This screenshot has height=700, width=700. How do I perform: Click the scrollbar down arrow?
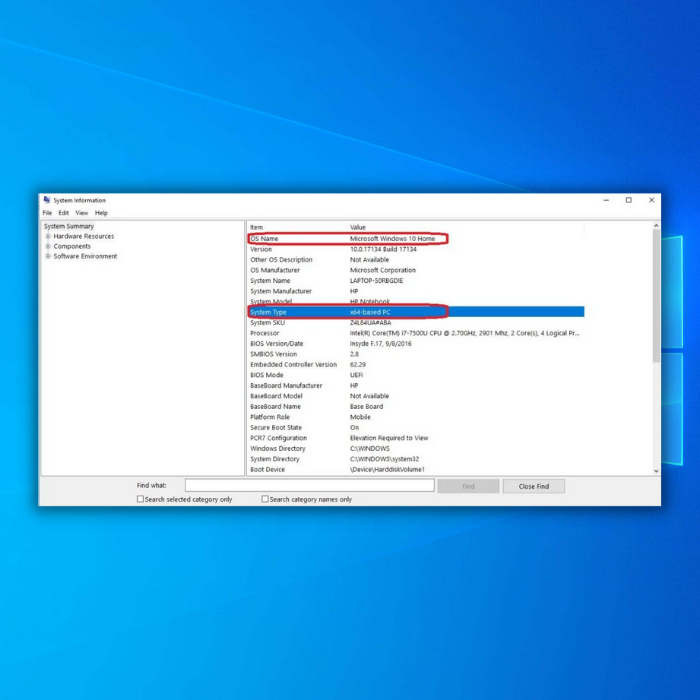(656, 471)
